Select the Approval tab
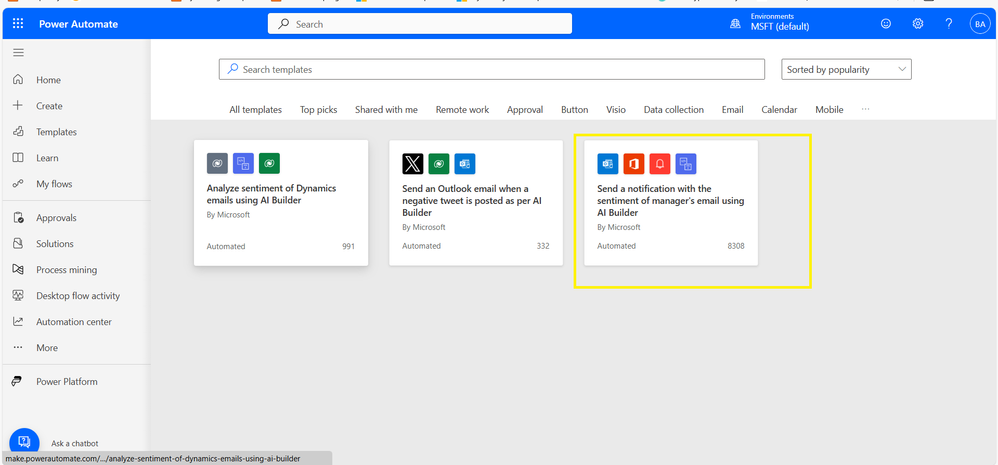 [x=525, y=109]
